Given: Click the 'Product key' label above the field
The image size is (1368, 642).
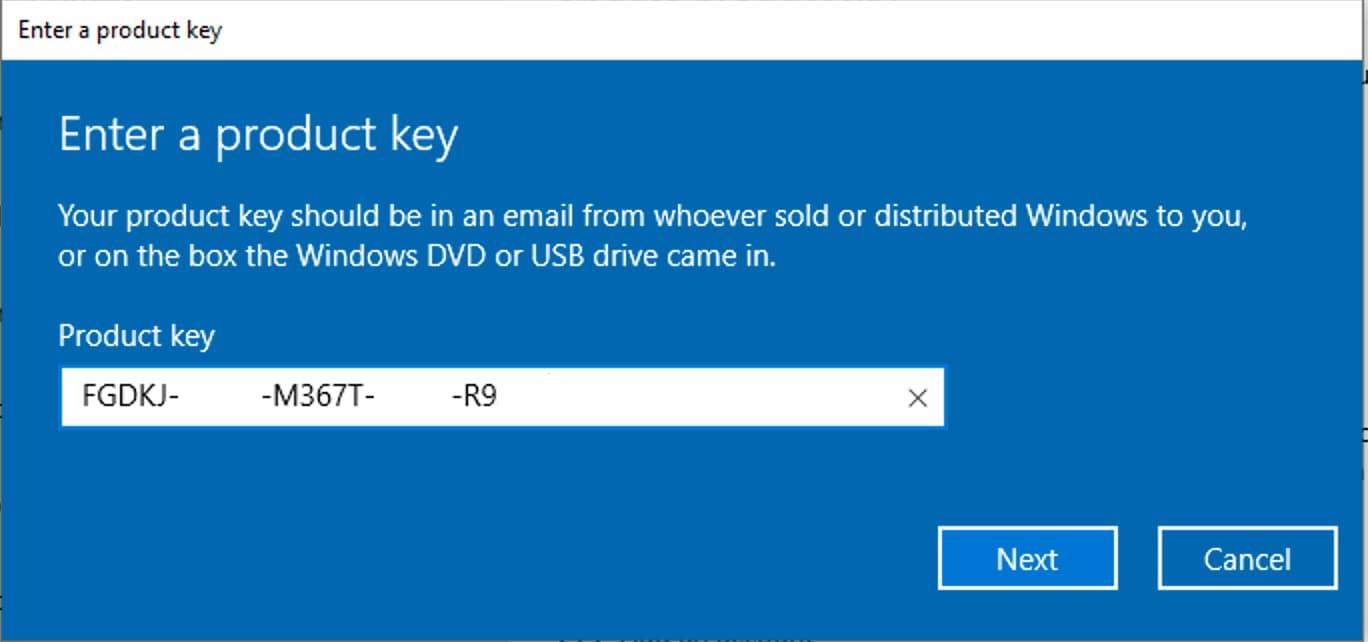Looking at the screenshot, I should click(137, 335).
